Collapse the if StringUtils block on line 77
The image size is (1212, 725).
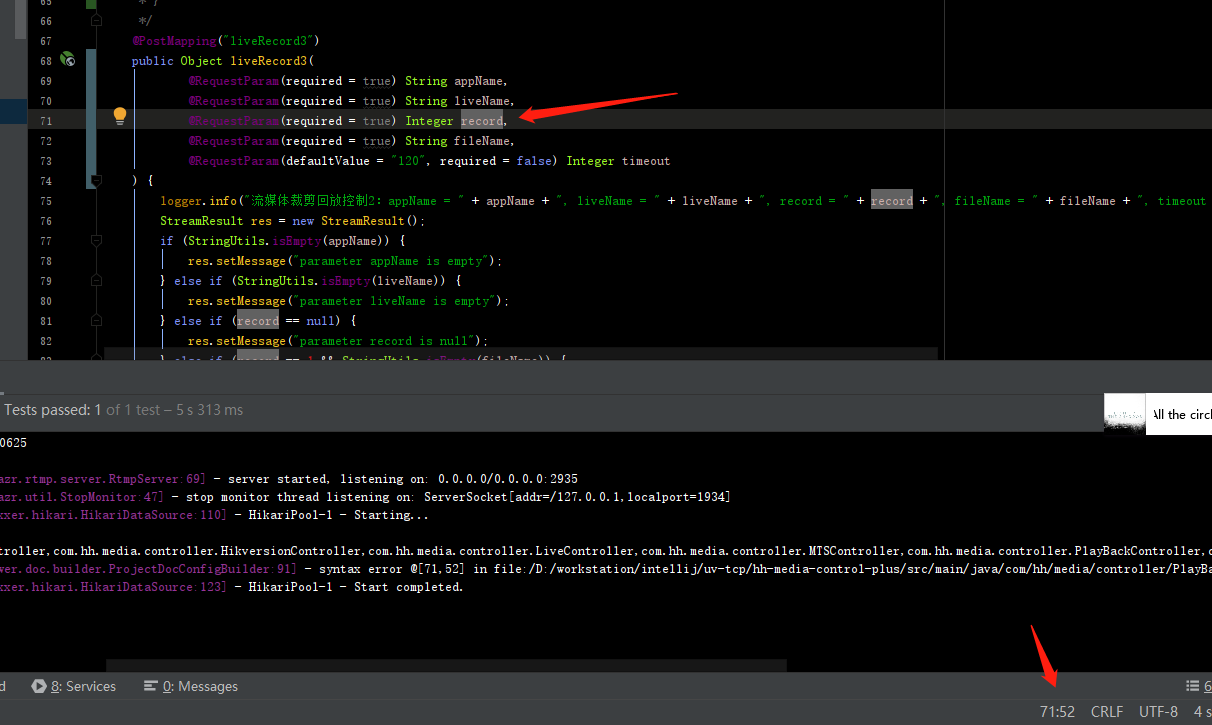click(95, 241)
